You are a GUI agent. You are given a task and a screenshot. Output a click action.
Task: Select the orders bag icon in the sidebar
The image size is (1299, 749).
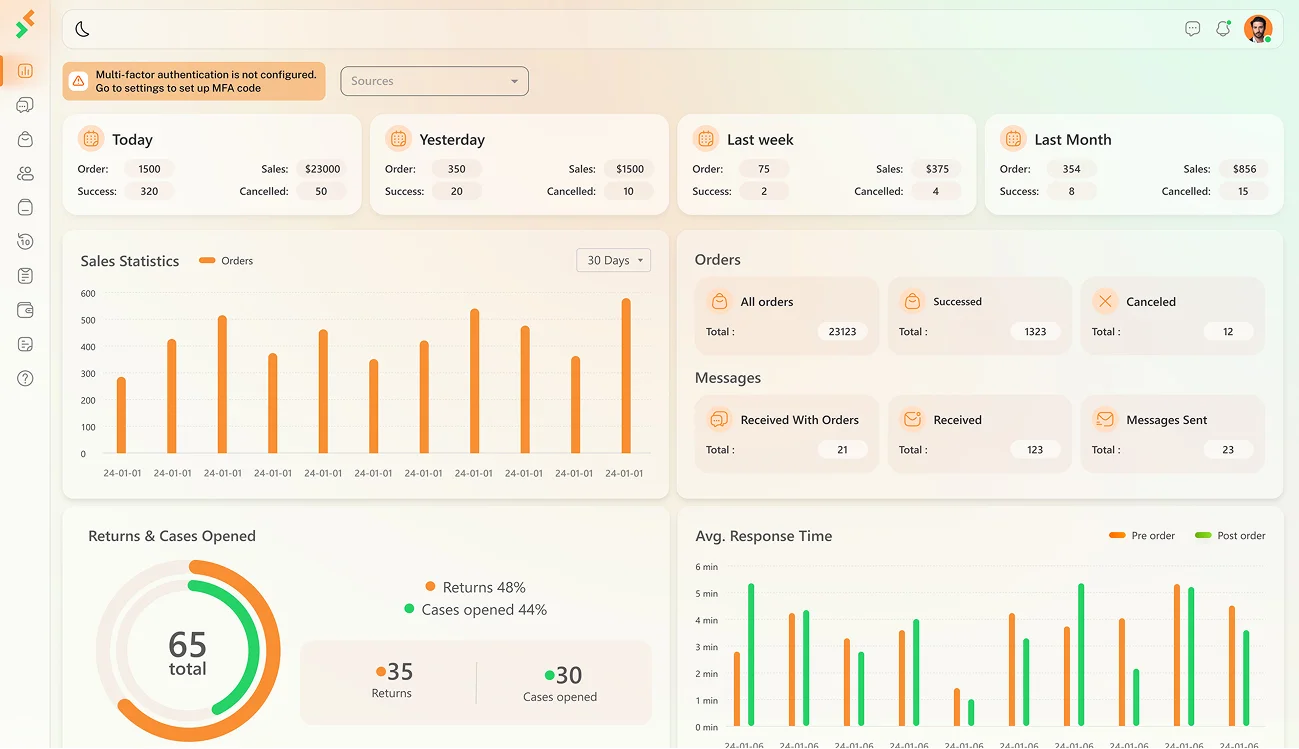click(25, 139)
